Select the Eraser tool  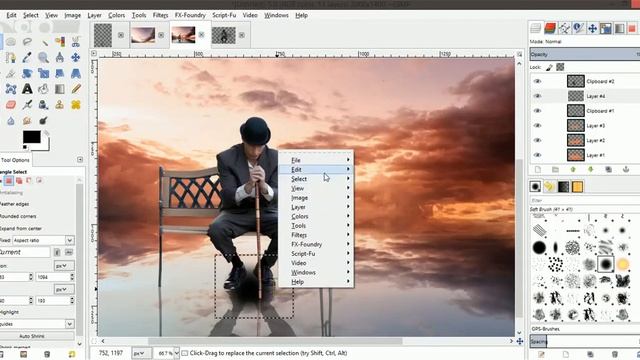pyautogui.click(x=11, y=105)
